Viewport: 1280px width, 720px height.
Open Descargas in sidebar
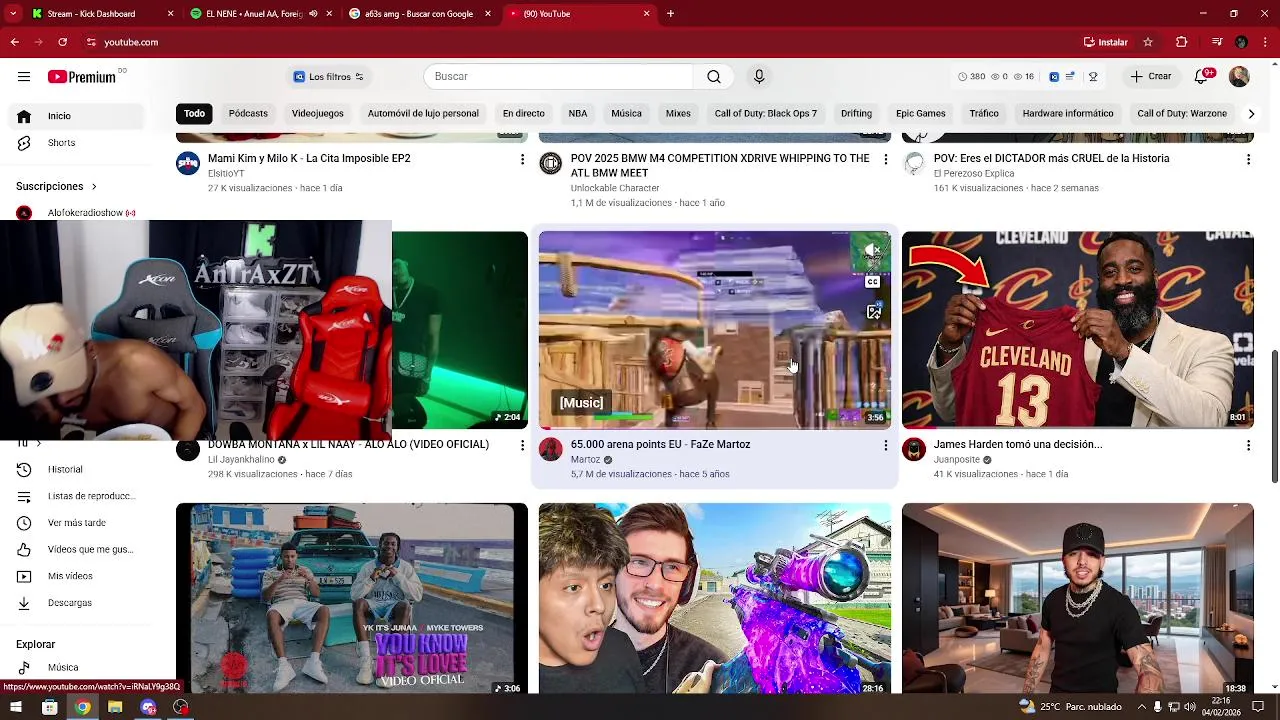click(x=78, y=603)
